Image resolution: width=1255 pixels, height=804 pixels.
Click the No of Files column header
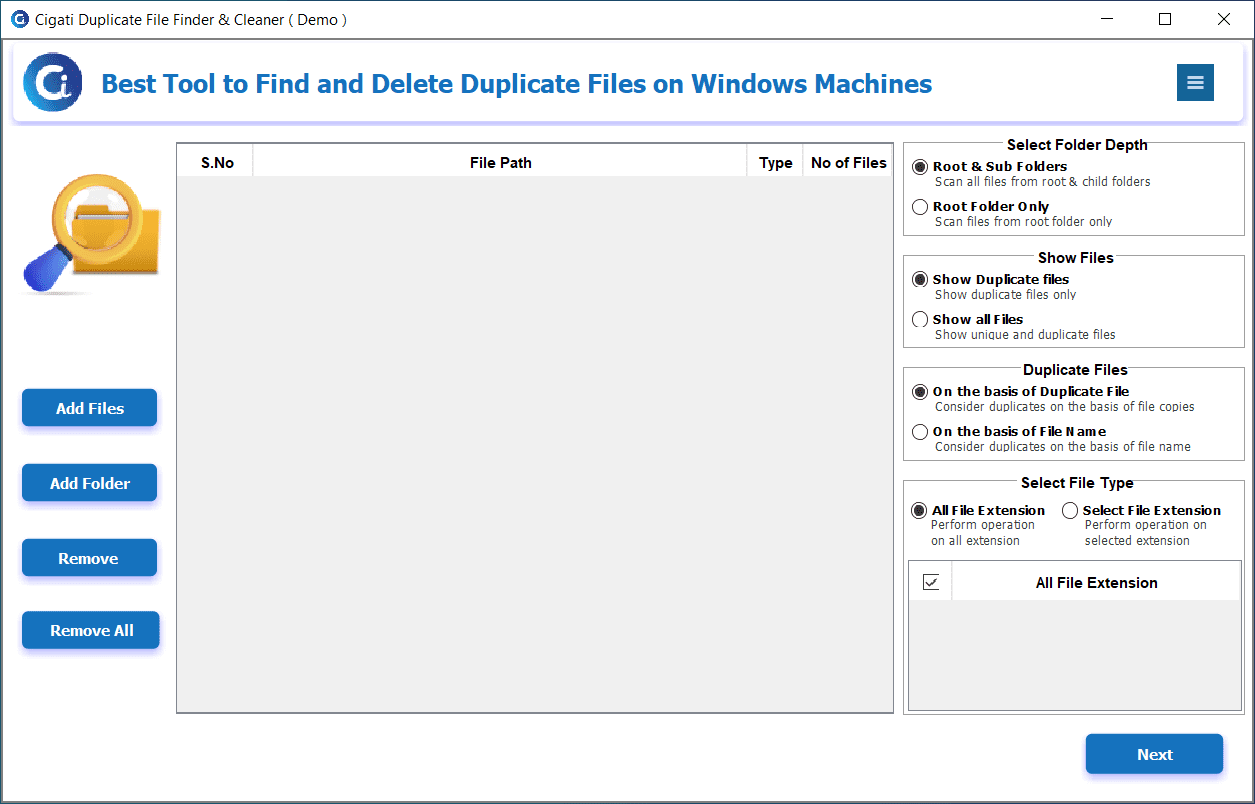[848, 162]
